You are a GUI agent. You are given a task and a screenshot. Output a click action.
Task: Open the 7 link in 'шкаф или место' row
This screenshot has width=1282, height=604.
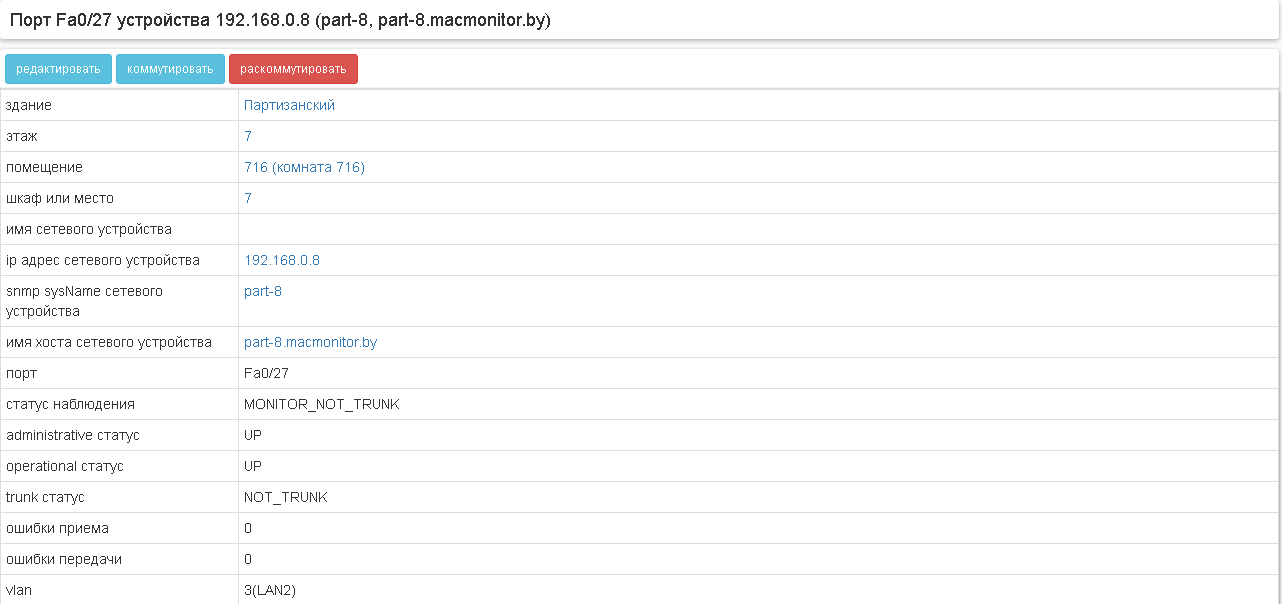tap(248, 198)
